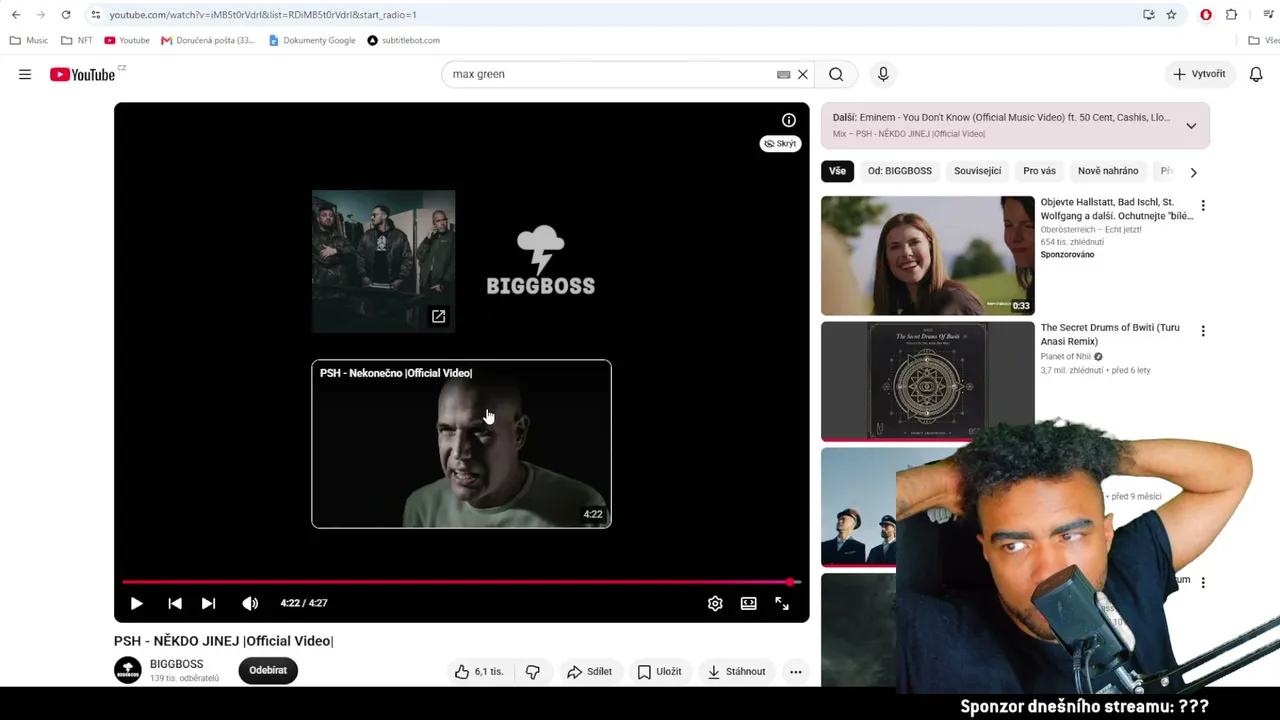
Task: Open options menu for Hallstatt sponsored video
Action: pyautogui.click(x=1203, y=206)
